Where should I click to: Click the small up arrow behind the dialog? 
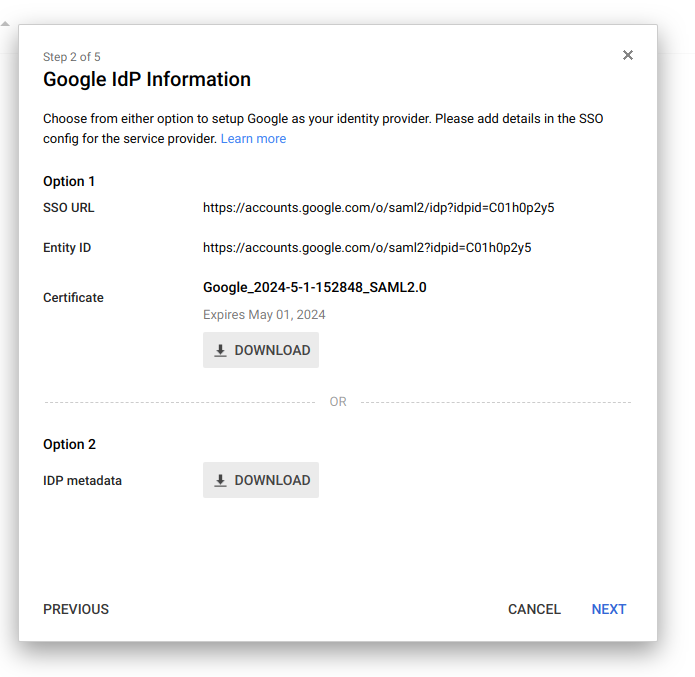[5, 23]
